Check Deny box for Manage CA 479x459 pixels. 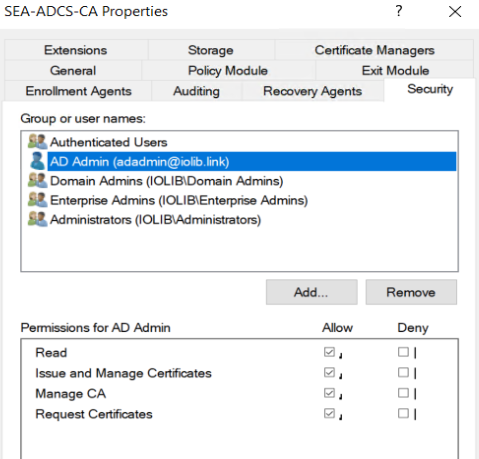[403, 393]
